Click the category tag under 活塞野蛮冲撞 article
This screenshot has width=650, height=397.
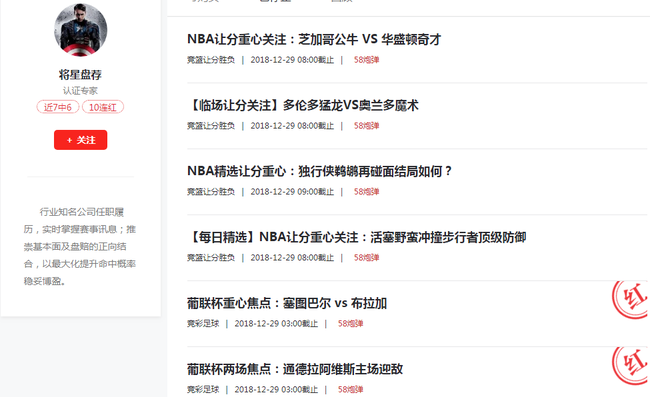pyautogui.click(x=211, y=257)
